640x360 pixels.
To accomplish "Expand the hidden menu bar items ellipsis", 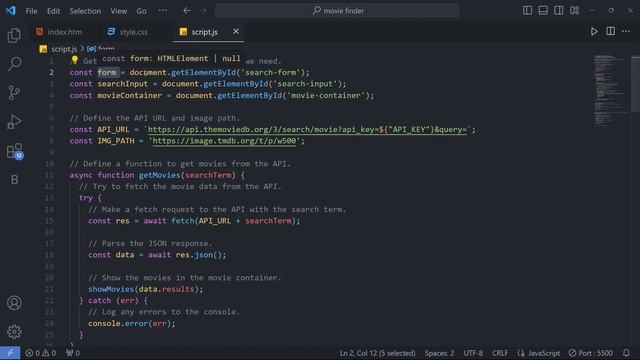I will pos(162,11).
